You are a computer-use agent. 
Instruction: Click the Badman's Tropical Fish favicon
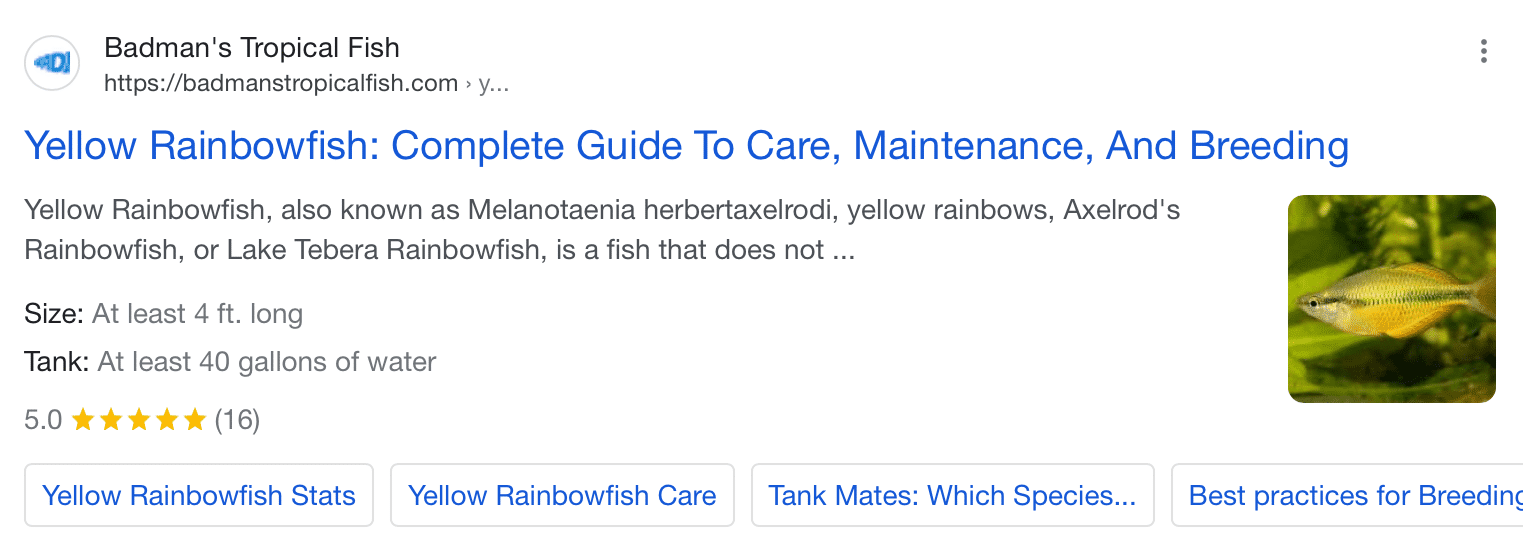52,63
